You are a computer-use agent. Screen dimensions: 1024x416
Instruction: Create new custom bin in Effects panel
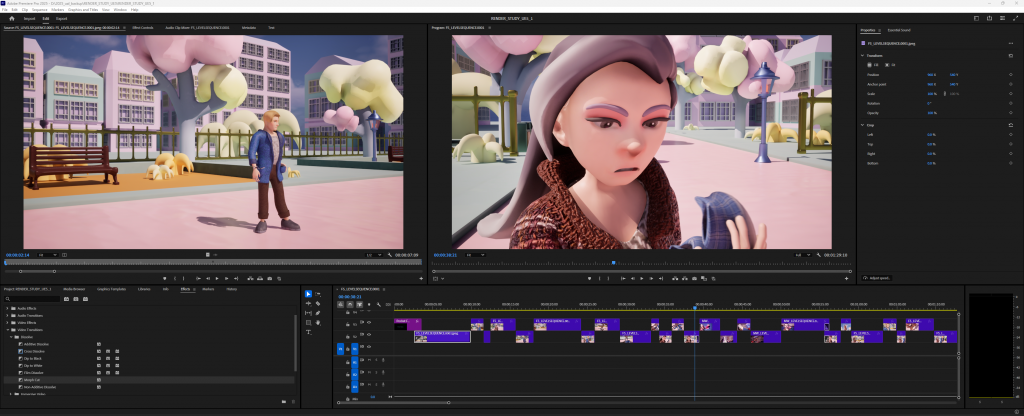tap(283, 401)
